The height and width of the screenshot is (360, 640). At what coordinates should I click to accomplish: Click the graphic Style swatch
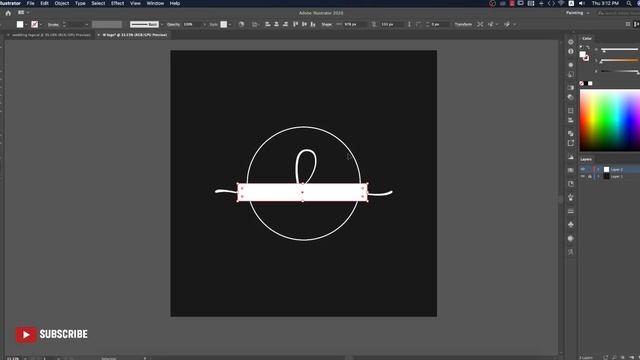pyautogui.click(x=224, y=24)
